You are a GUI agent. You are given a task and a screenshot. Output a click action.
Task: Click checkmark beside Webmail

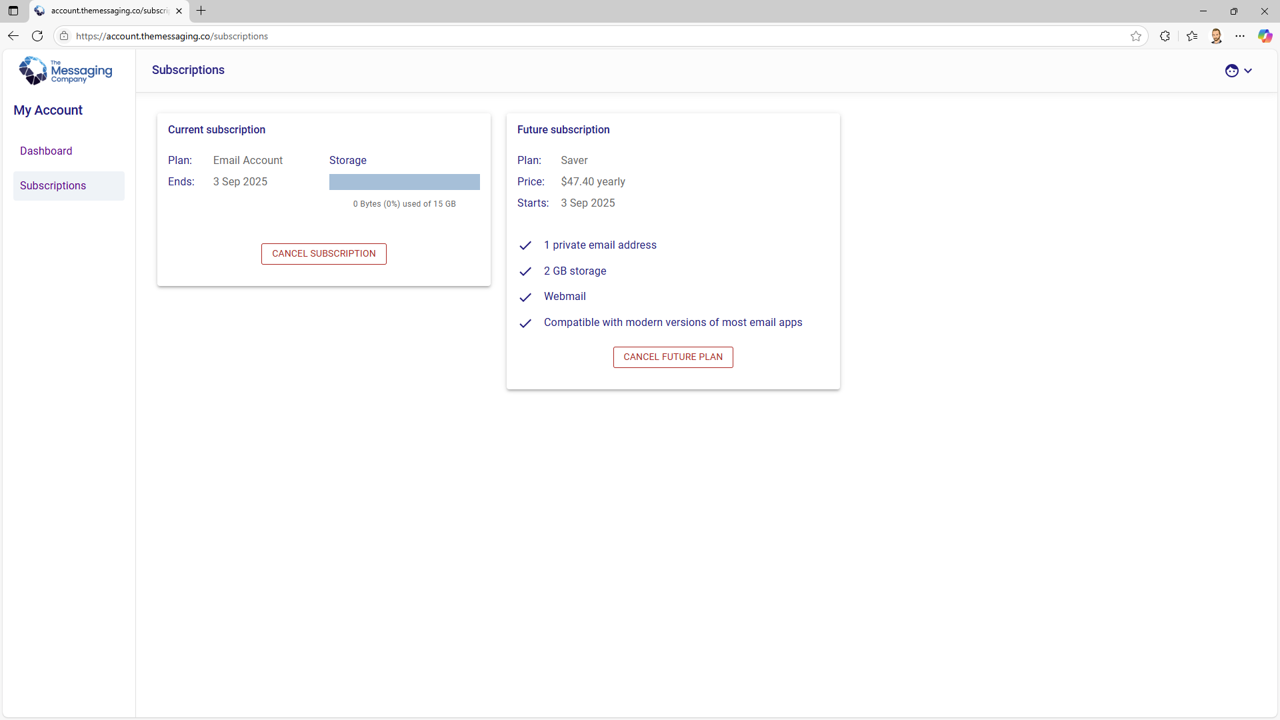point(525,297)
